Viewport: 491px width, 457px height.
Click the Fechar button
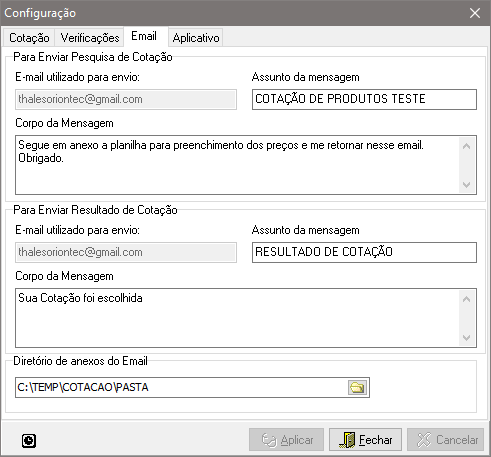point(365,440)
